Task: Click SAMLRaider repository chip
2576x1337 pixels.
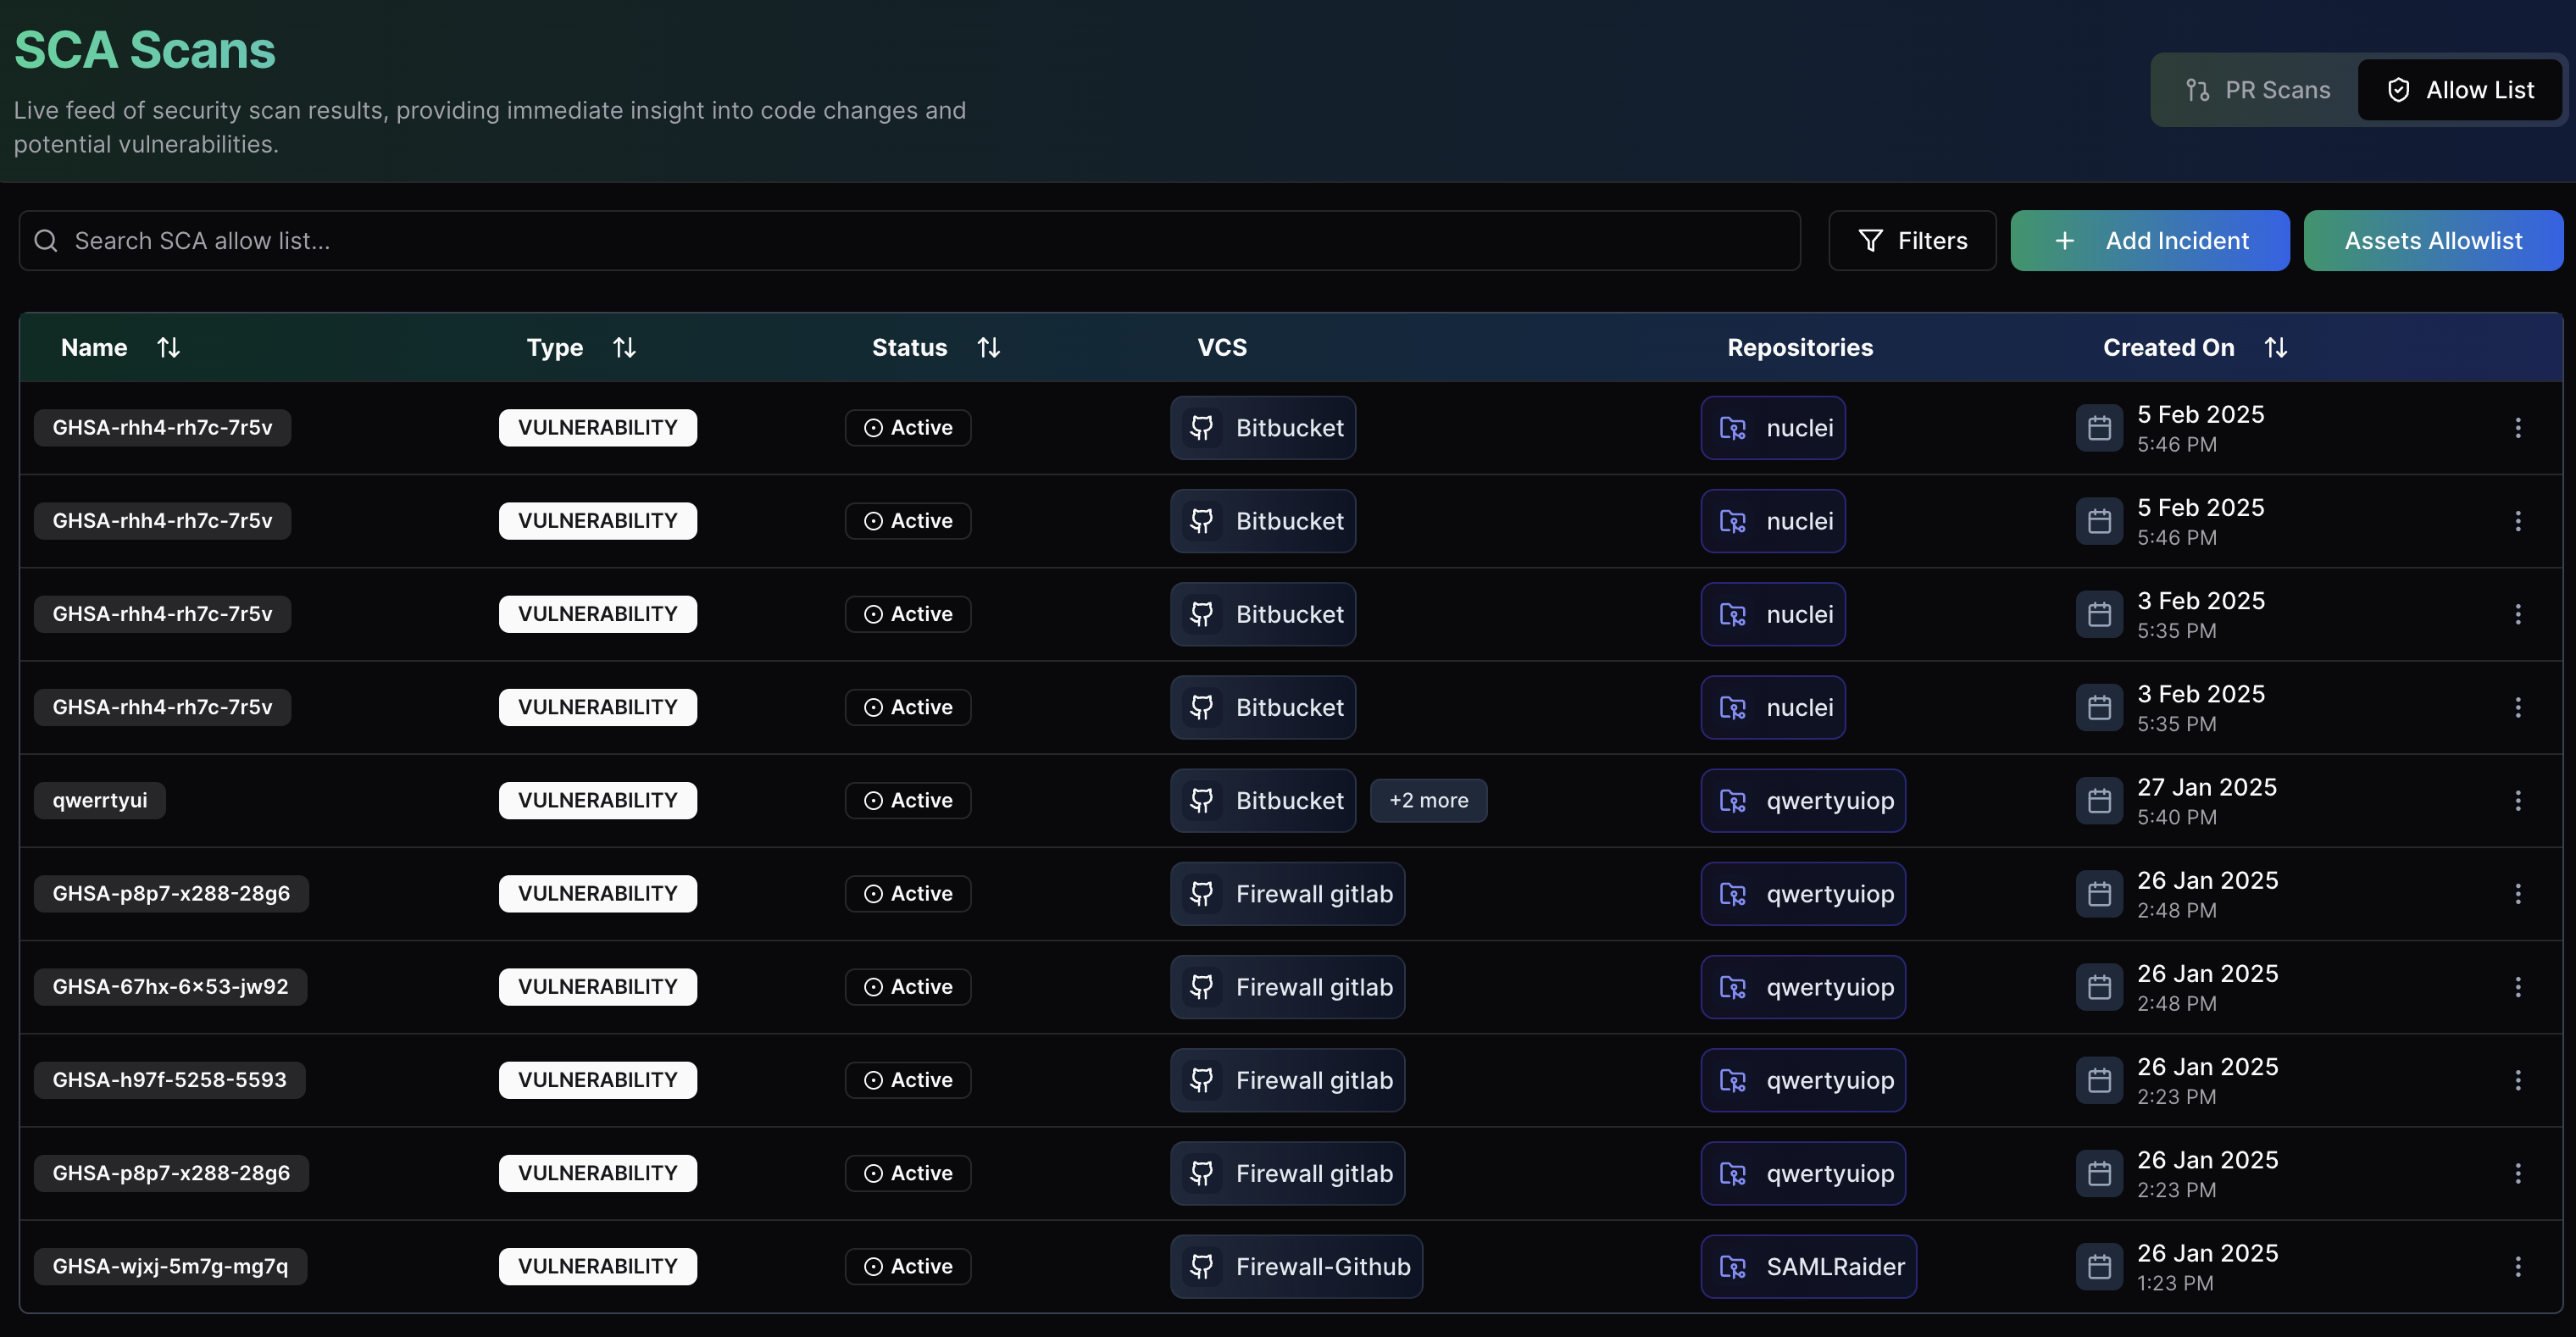Action: point(1808,1266)
